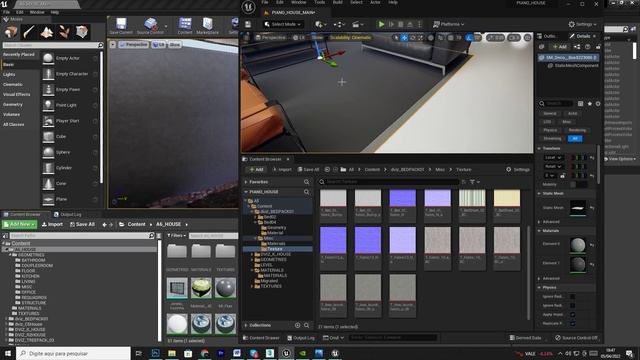Click the favorites star icon in Details
The width and height of the screenshot is (640, 360).
point(590,104)
